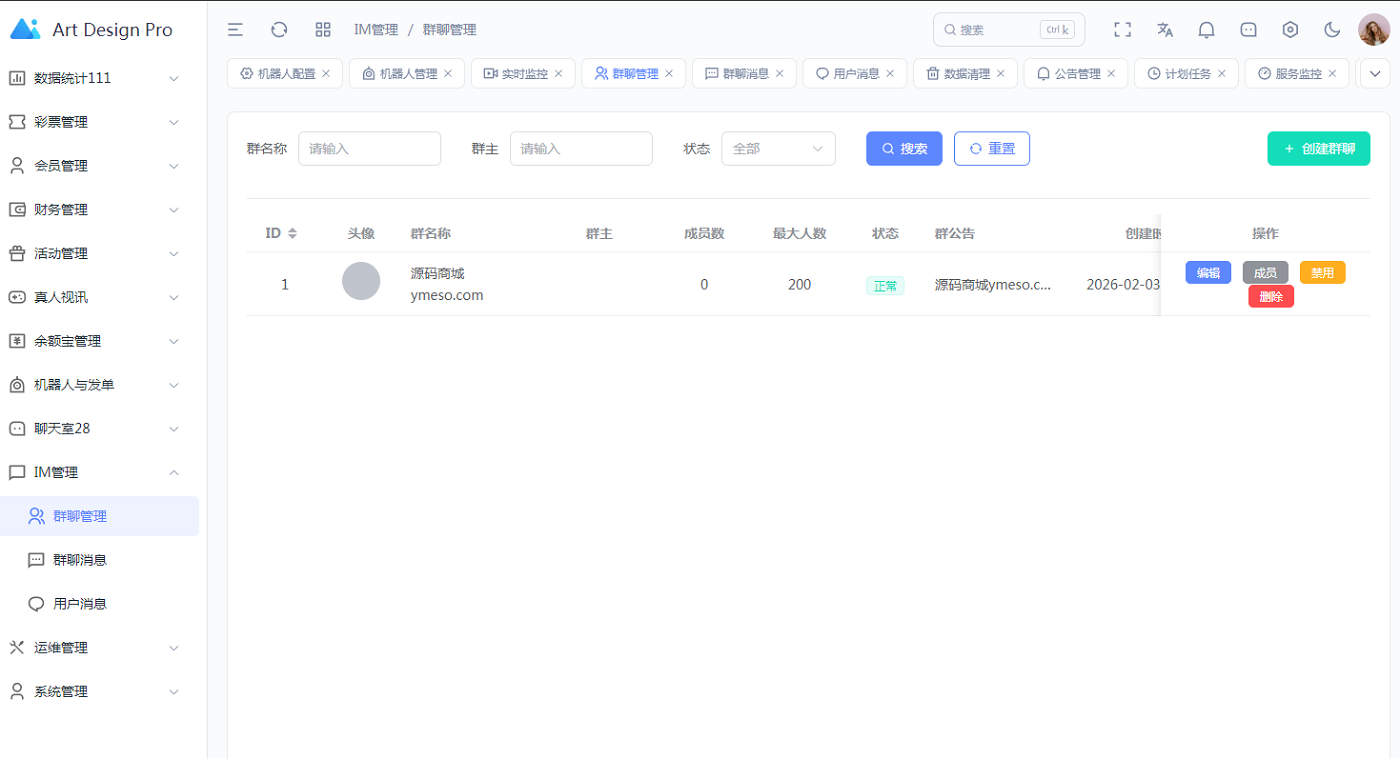The image size is (1400, 759).
Task: Open the settings hexagon icon in header
Action: (1290, 30)
